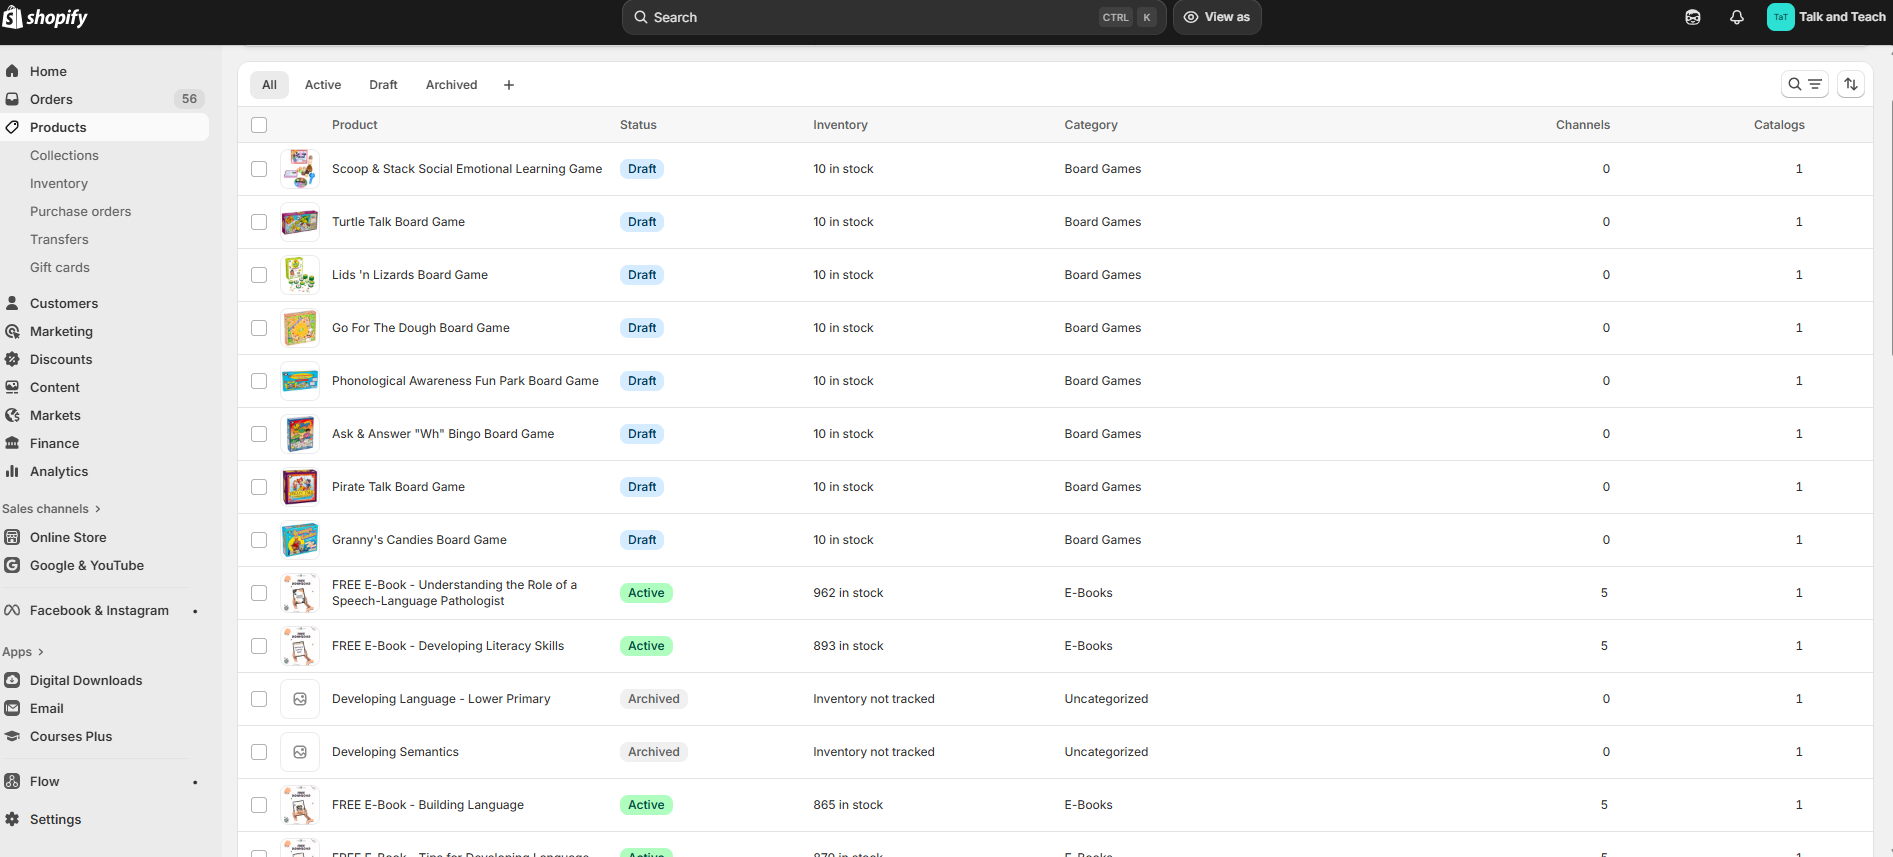Switch to the Active products tab
The image size is (1893, 857).
tap(323, 85)
